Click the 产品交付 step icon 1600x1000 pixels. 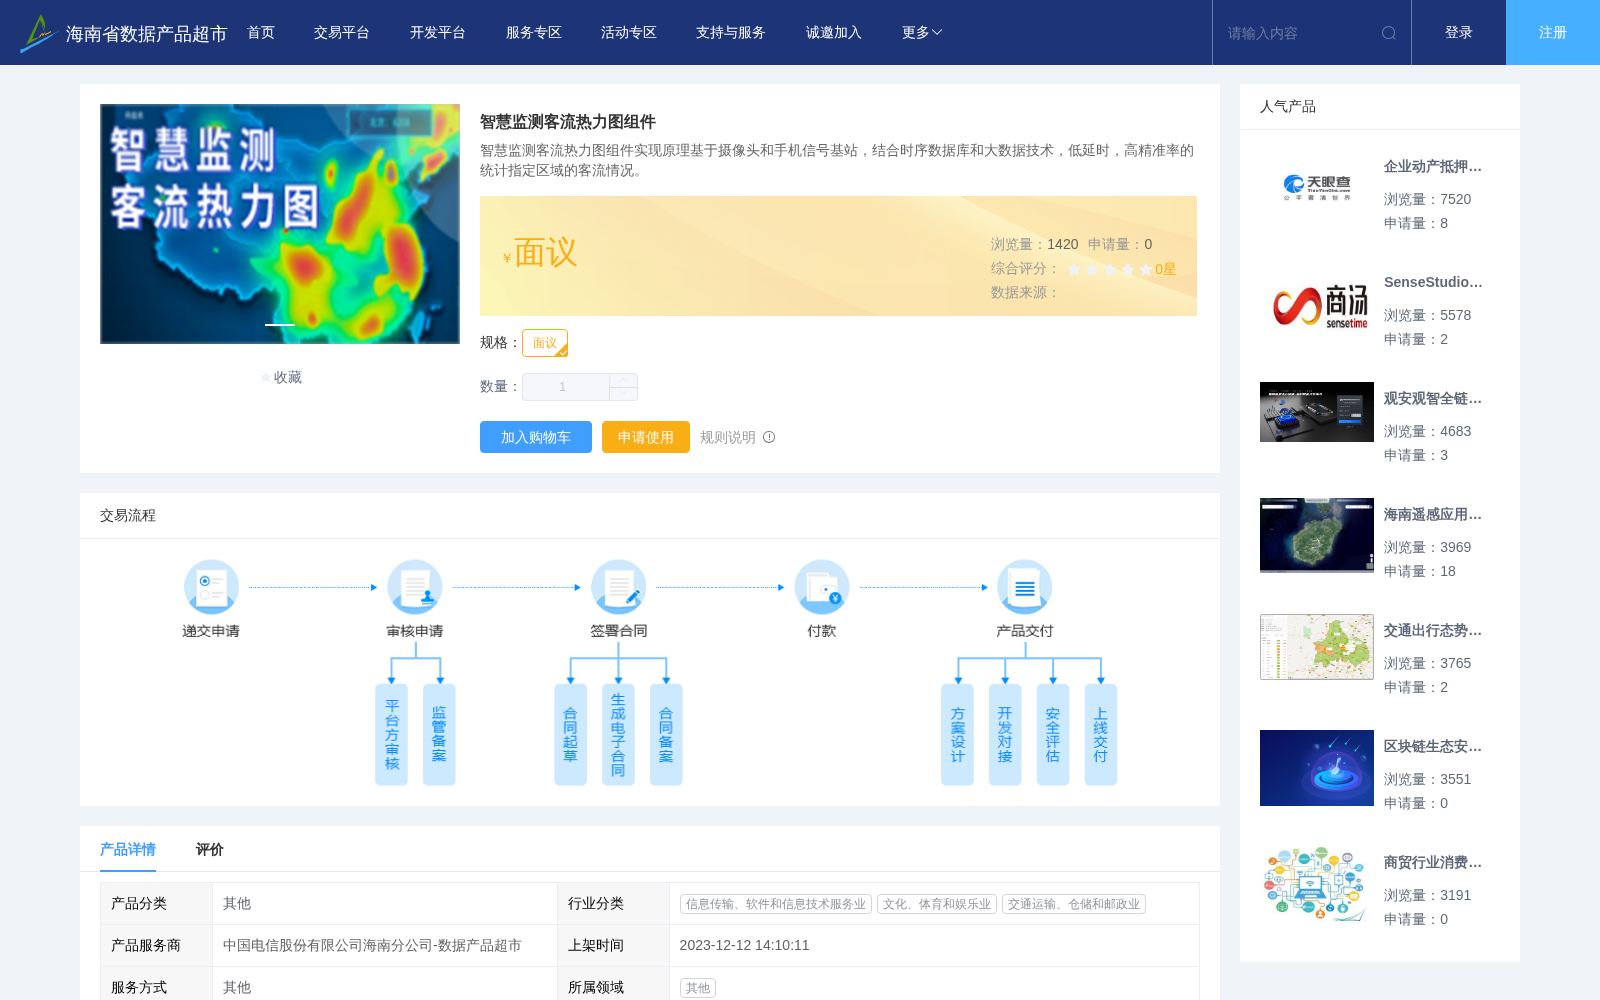click(x=1025, y=587)
